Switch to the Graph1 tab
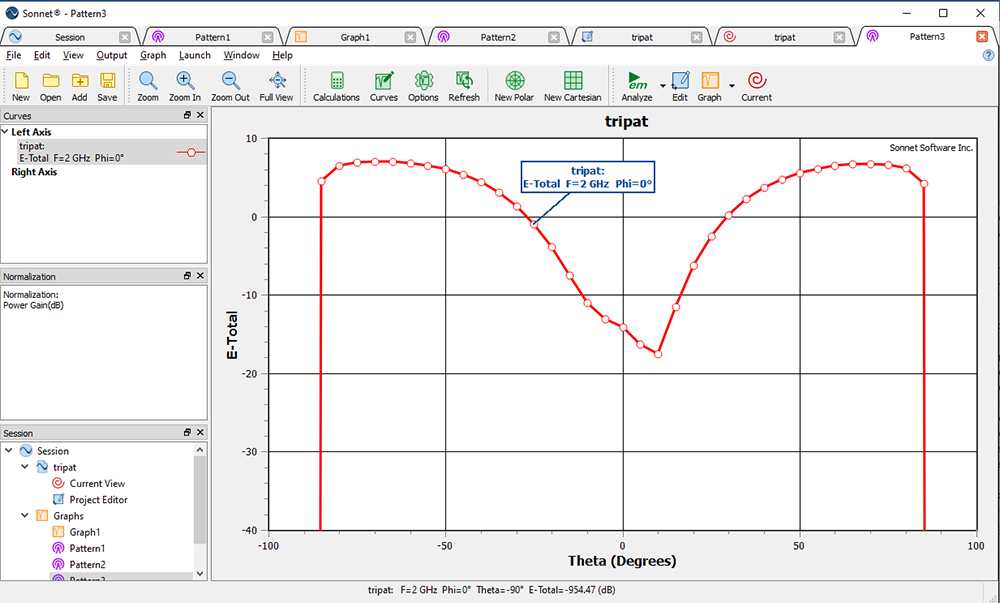The image size is (1000, 603). coord(355,37)
